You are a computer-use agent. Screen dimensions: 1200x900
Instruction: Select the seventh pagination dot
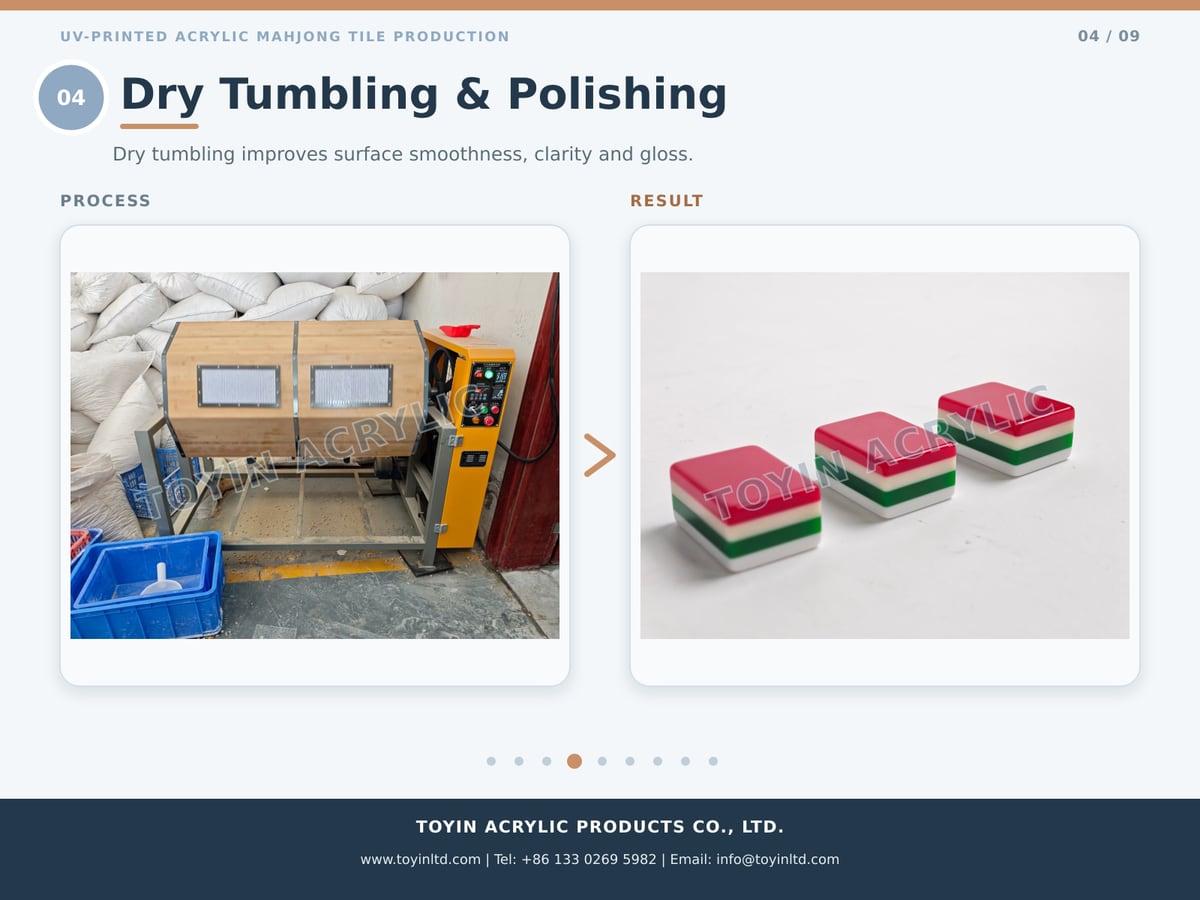point(658,761)
